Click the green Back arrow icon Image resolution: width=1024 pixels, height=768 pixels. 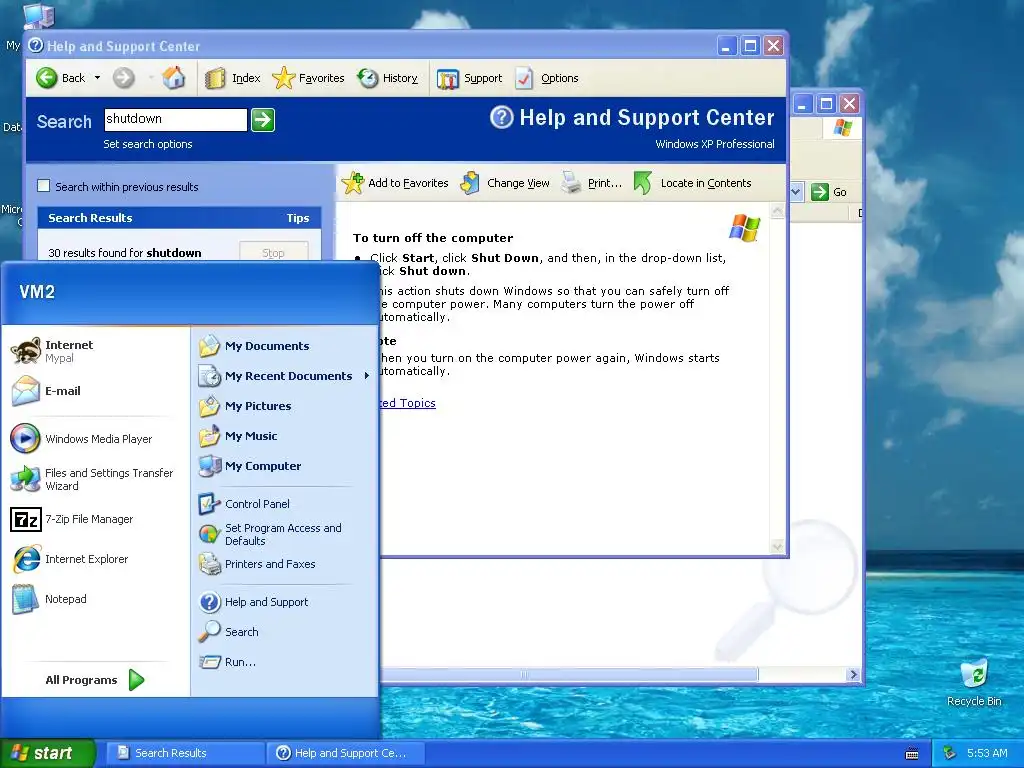pyautogui.click(x=46, y=78)
